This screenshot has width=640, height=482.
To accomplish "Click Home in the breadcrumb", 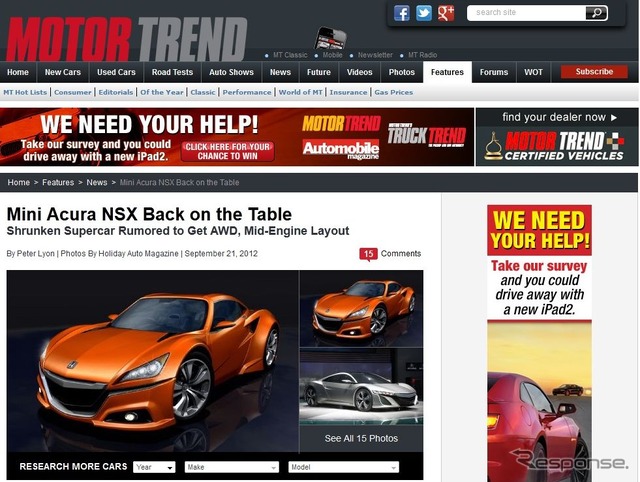I will [18, 182].
